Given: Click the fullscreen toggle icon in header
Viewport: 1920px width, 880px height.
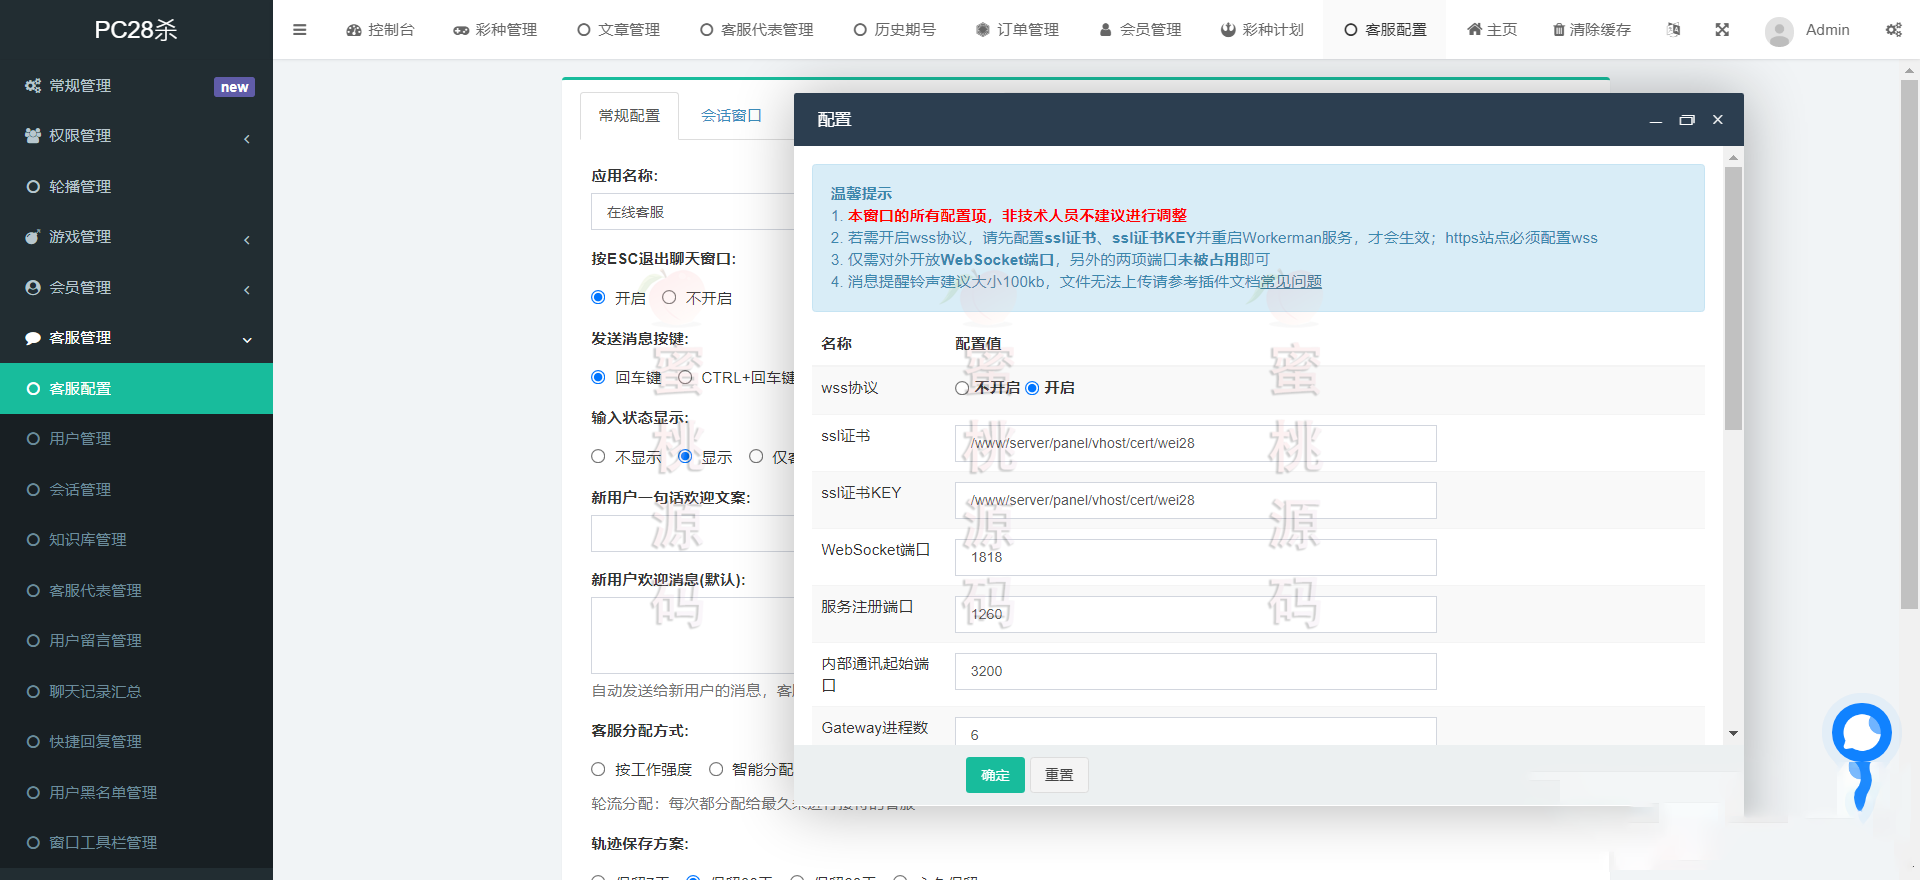Looking at the screenshot, I should click(x=1722, y=30).
